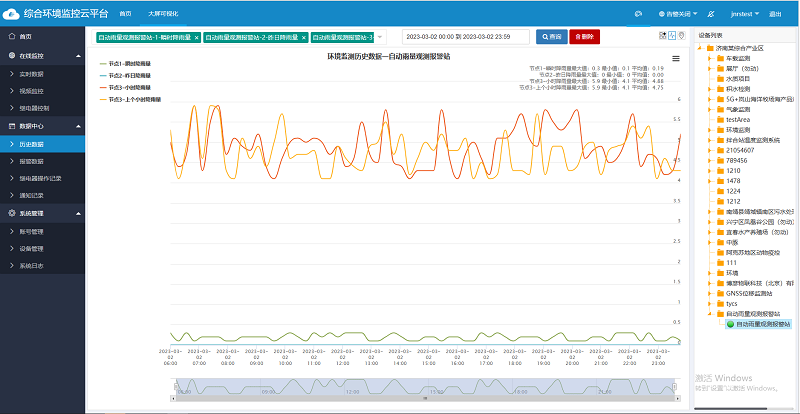Open the chart hamburger menu icon
This screenshot has height=414, width=800.
pyautogui.click(x=677, y=58)
